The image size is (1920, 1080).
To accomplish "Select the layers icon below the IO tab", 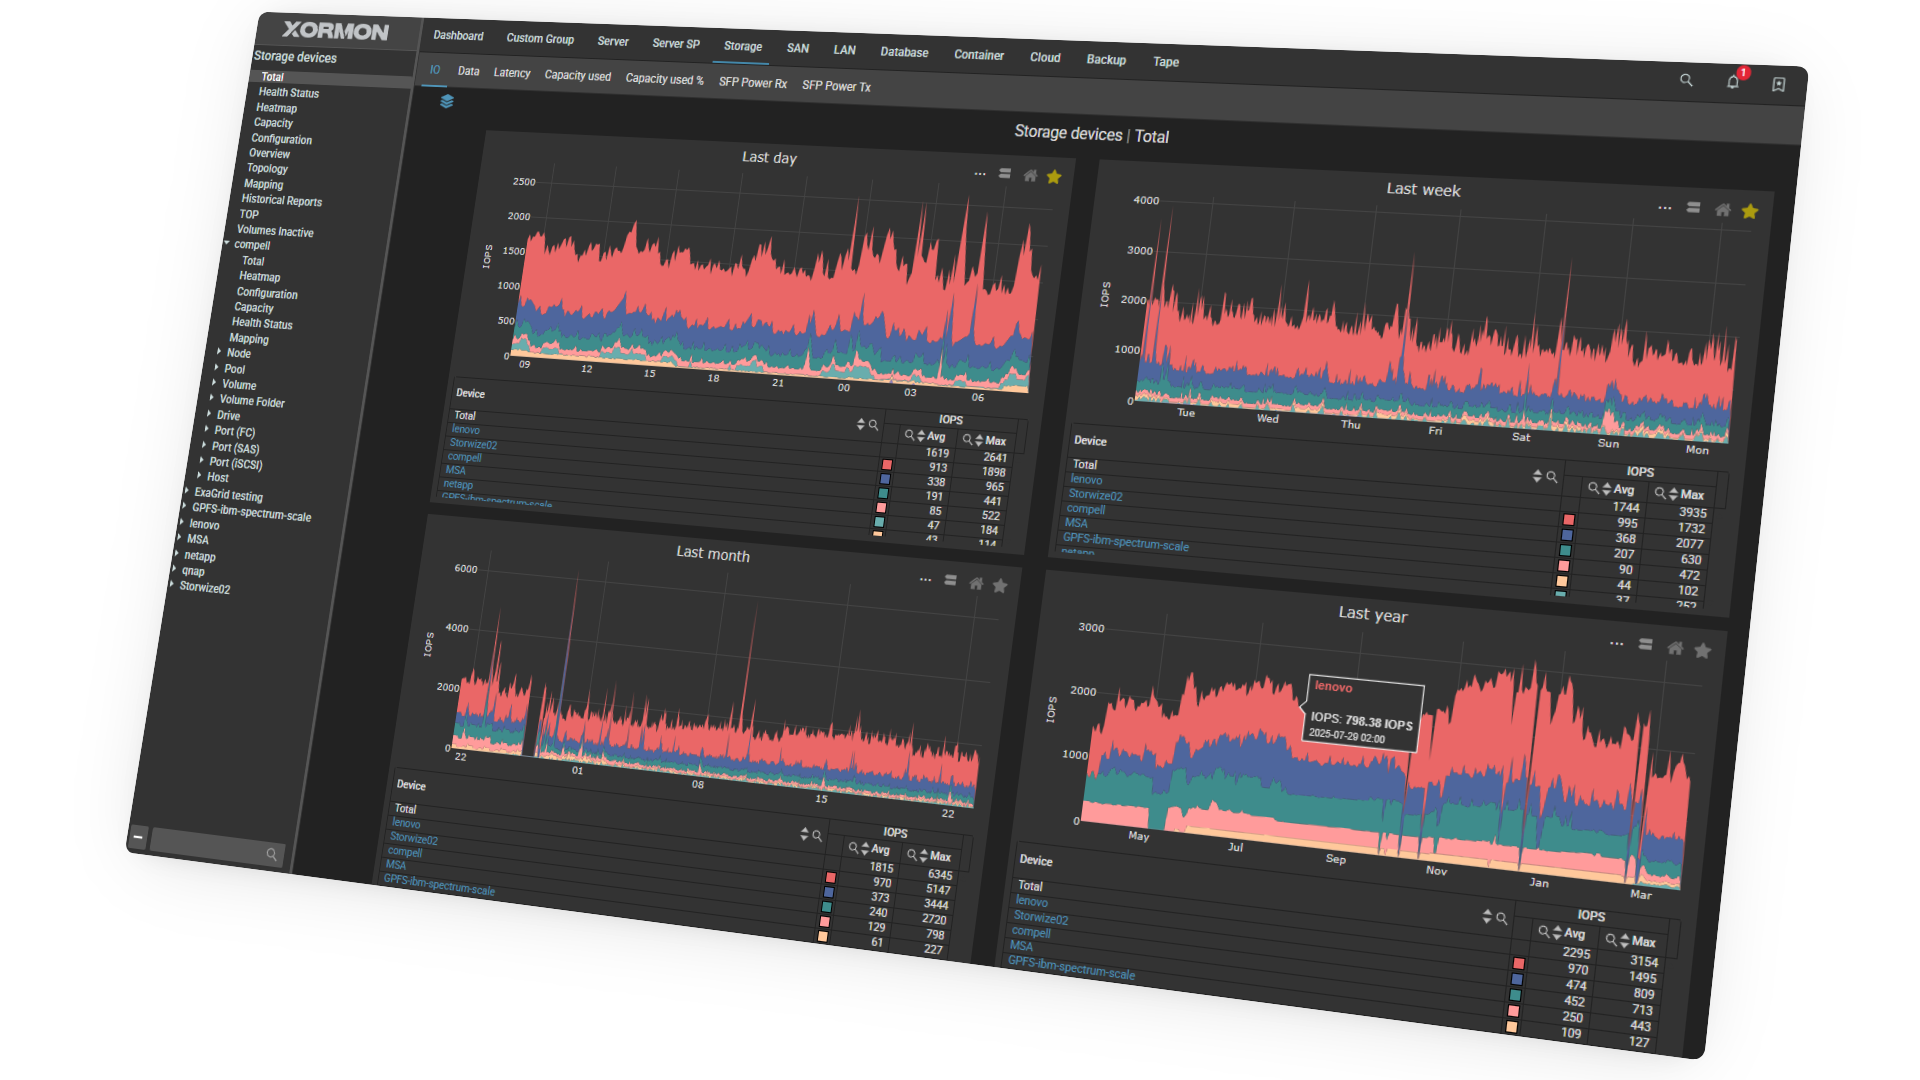I will 447,101.
